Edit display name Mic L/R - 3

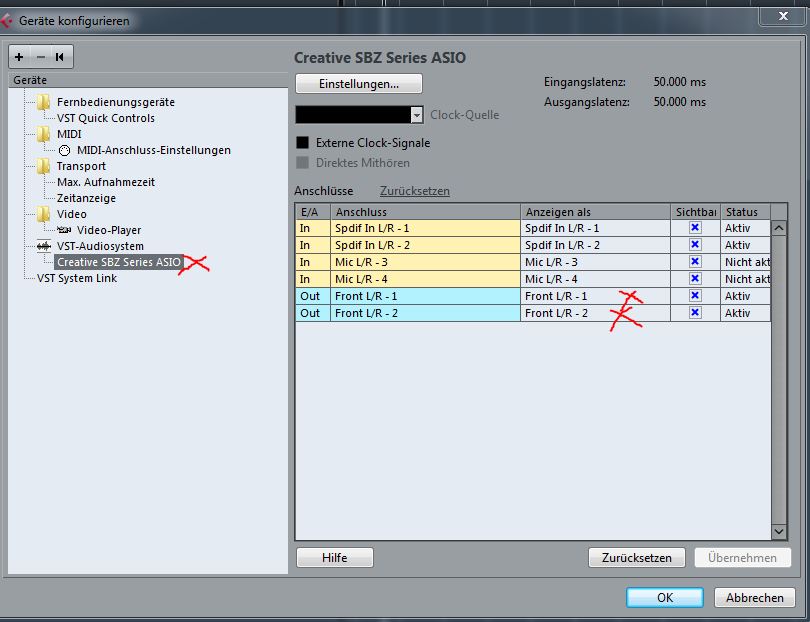pyautogui.click(x=595, y=262)
